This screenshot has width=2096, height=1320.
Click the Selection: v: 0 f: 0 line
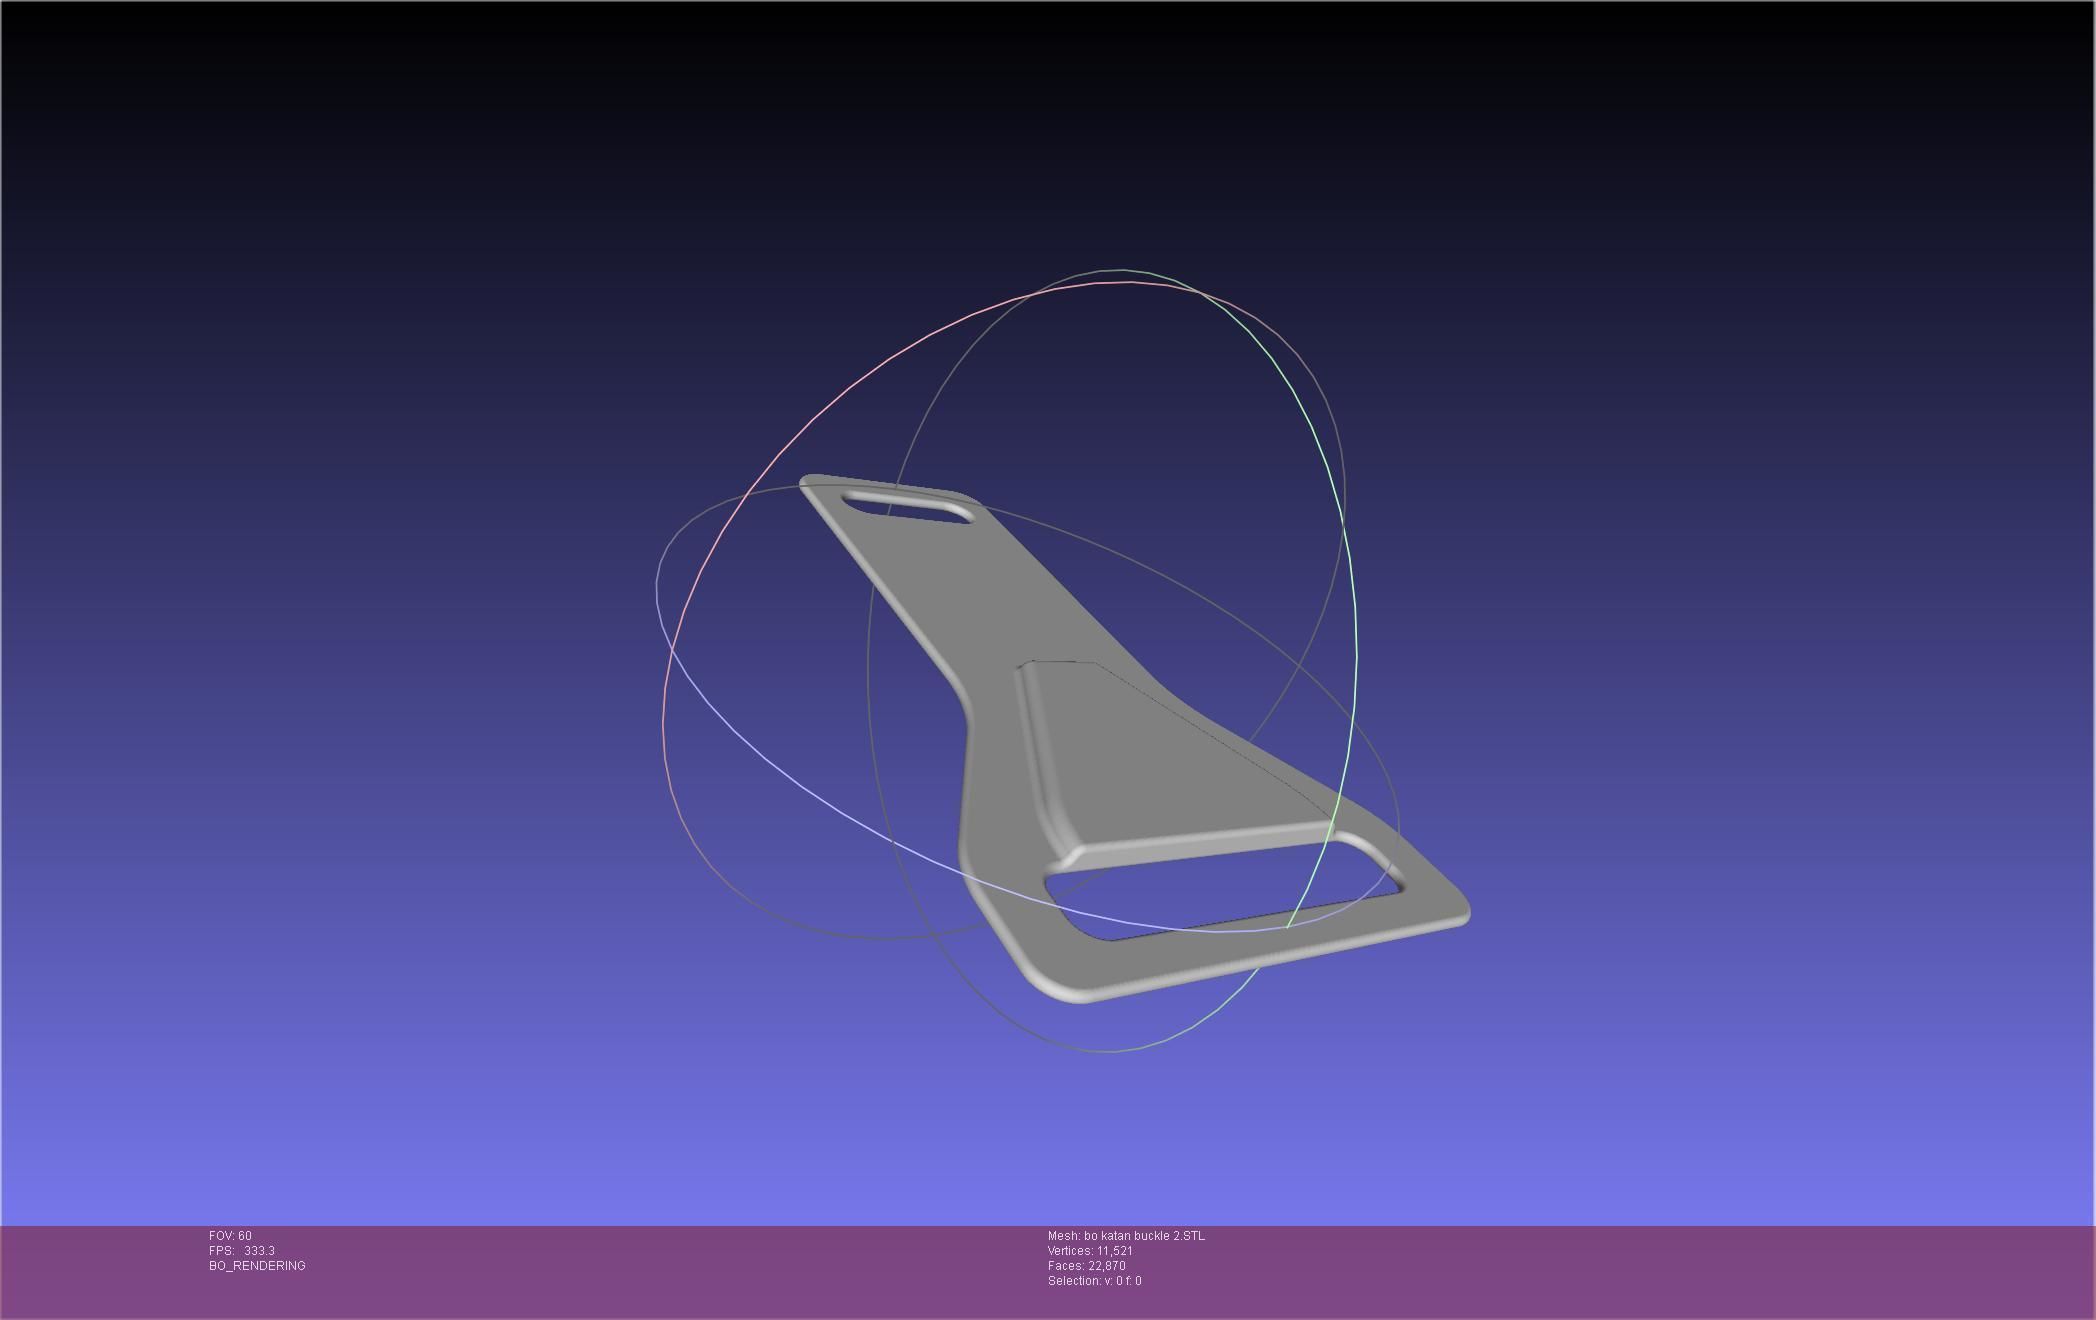(1094, 1281)
